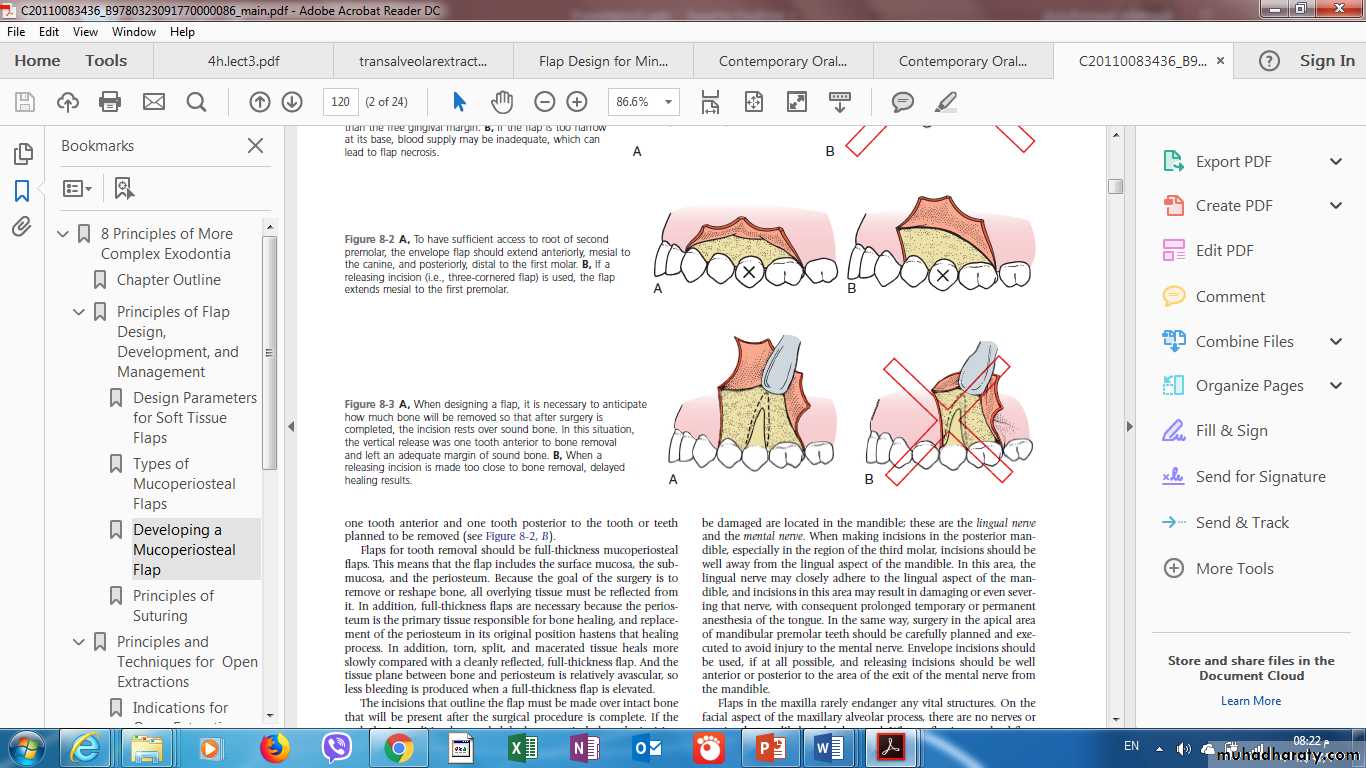Toggle the Page Thumbnails panel icon
This screenshot has height=768, width=1366.
pyautogui.click(x=22, y=154)
